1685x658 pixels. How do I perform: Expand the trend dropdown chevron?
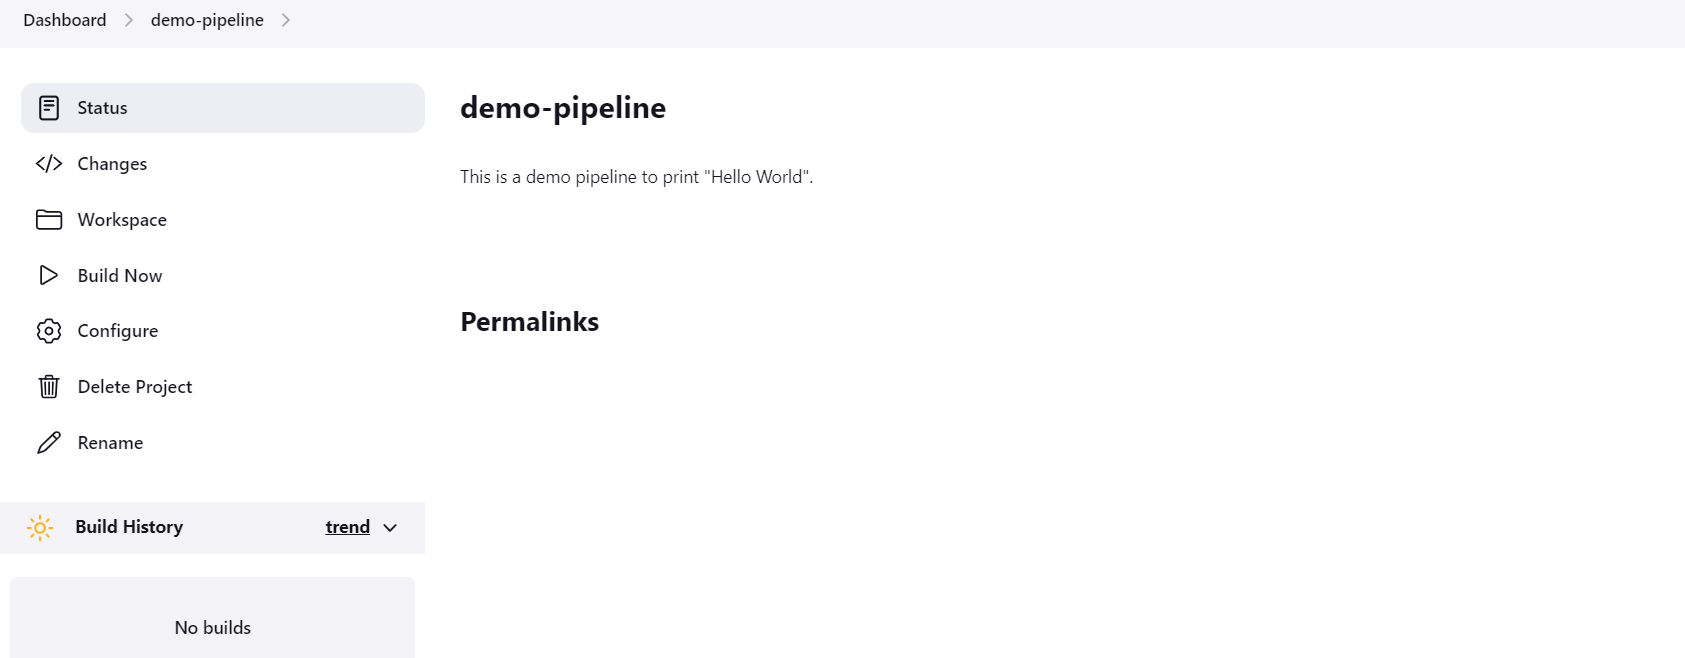click(x=390, y=528)
